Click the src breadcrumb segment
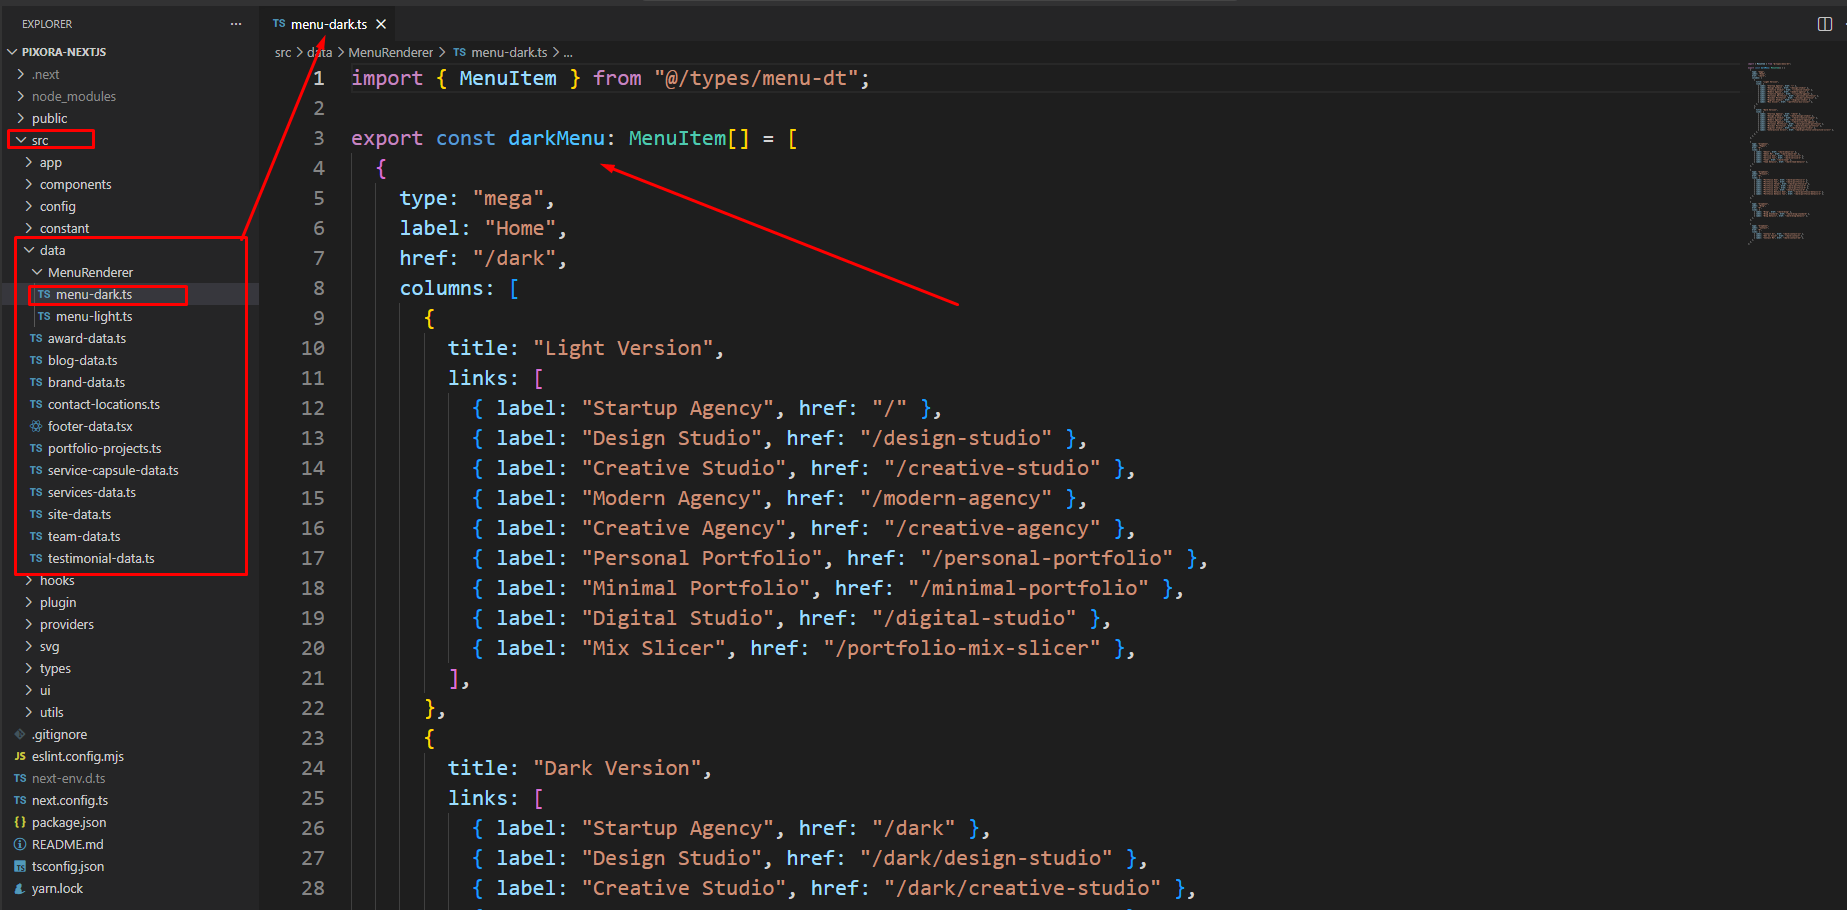Screen dimensions: 1847x910 tap(283, 52)
